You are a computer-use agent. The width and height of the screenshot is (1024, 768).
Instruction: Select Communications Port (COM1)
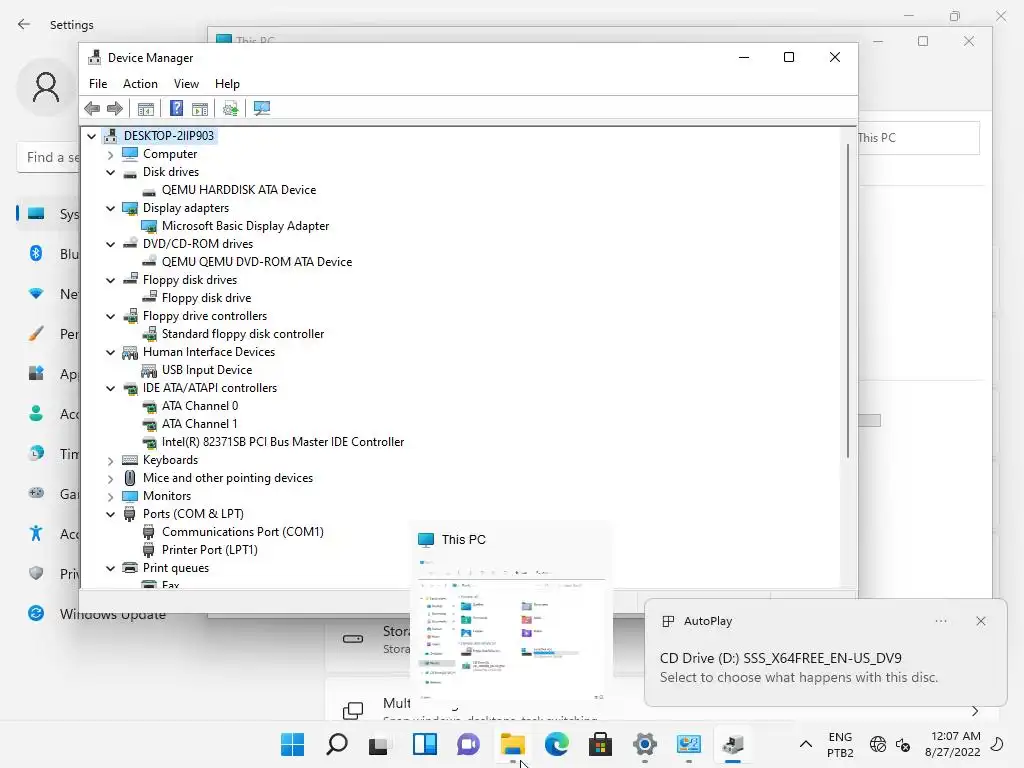pos(243,532)
